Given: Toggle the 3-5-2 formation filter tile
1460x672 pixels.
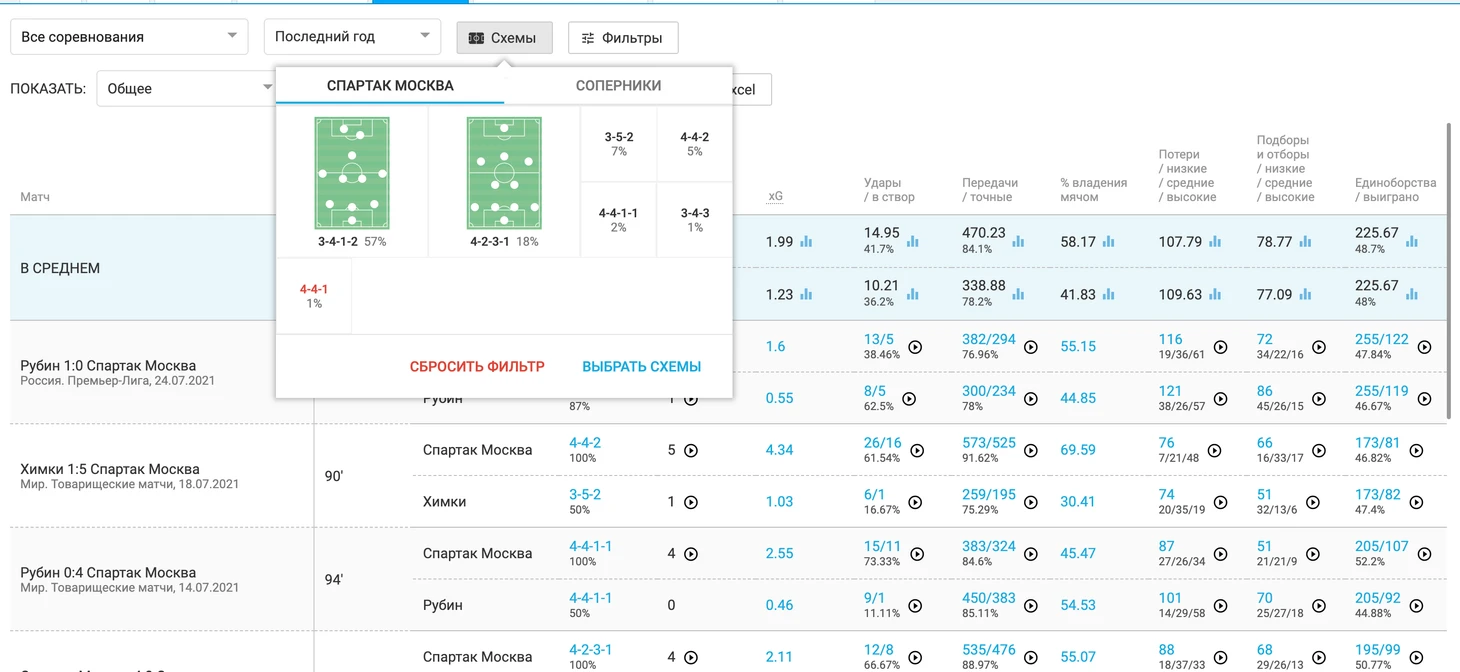Looking at the screenshot, I should 618,144.
